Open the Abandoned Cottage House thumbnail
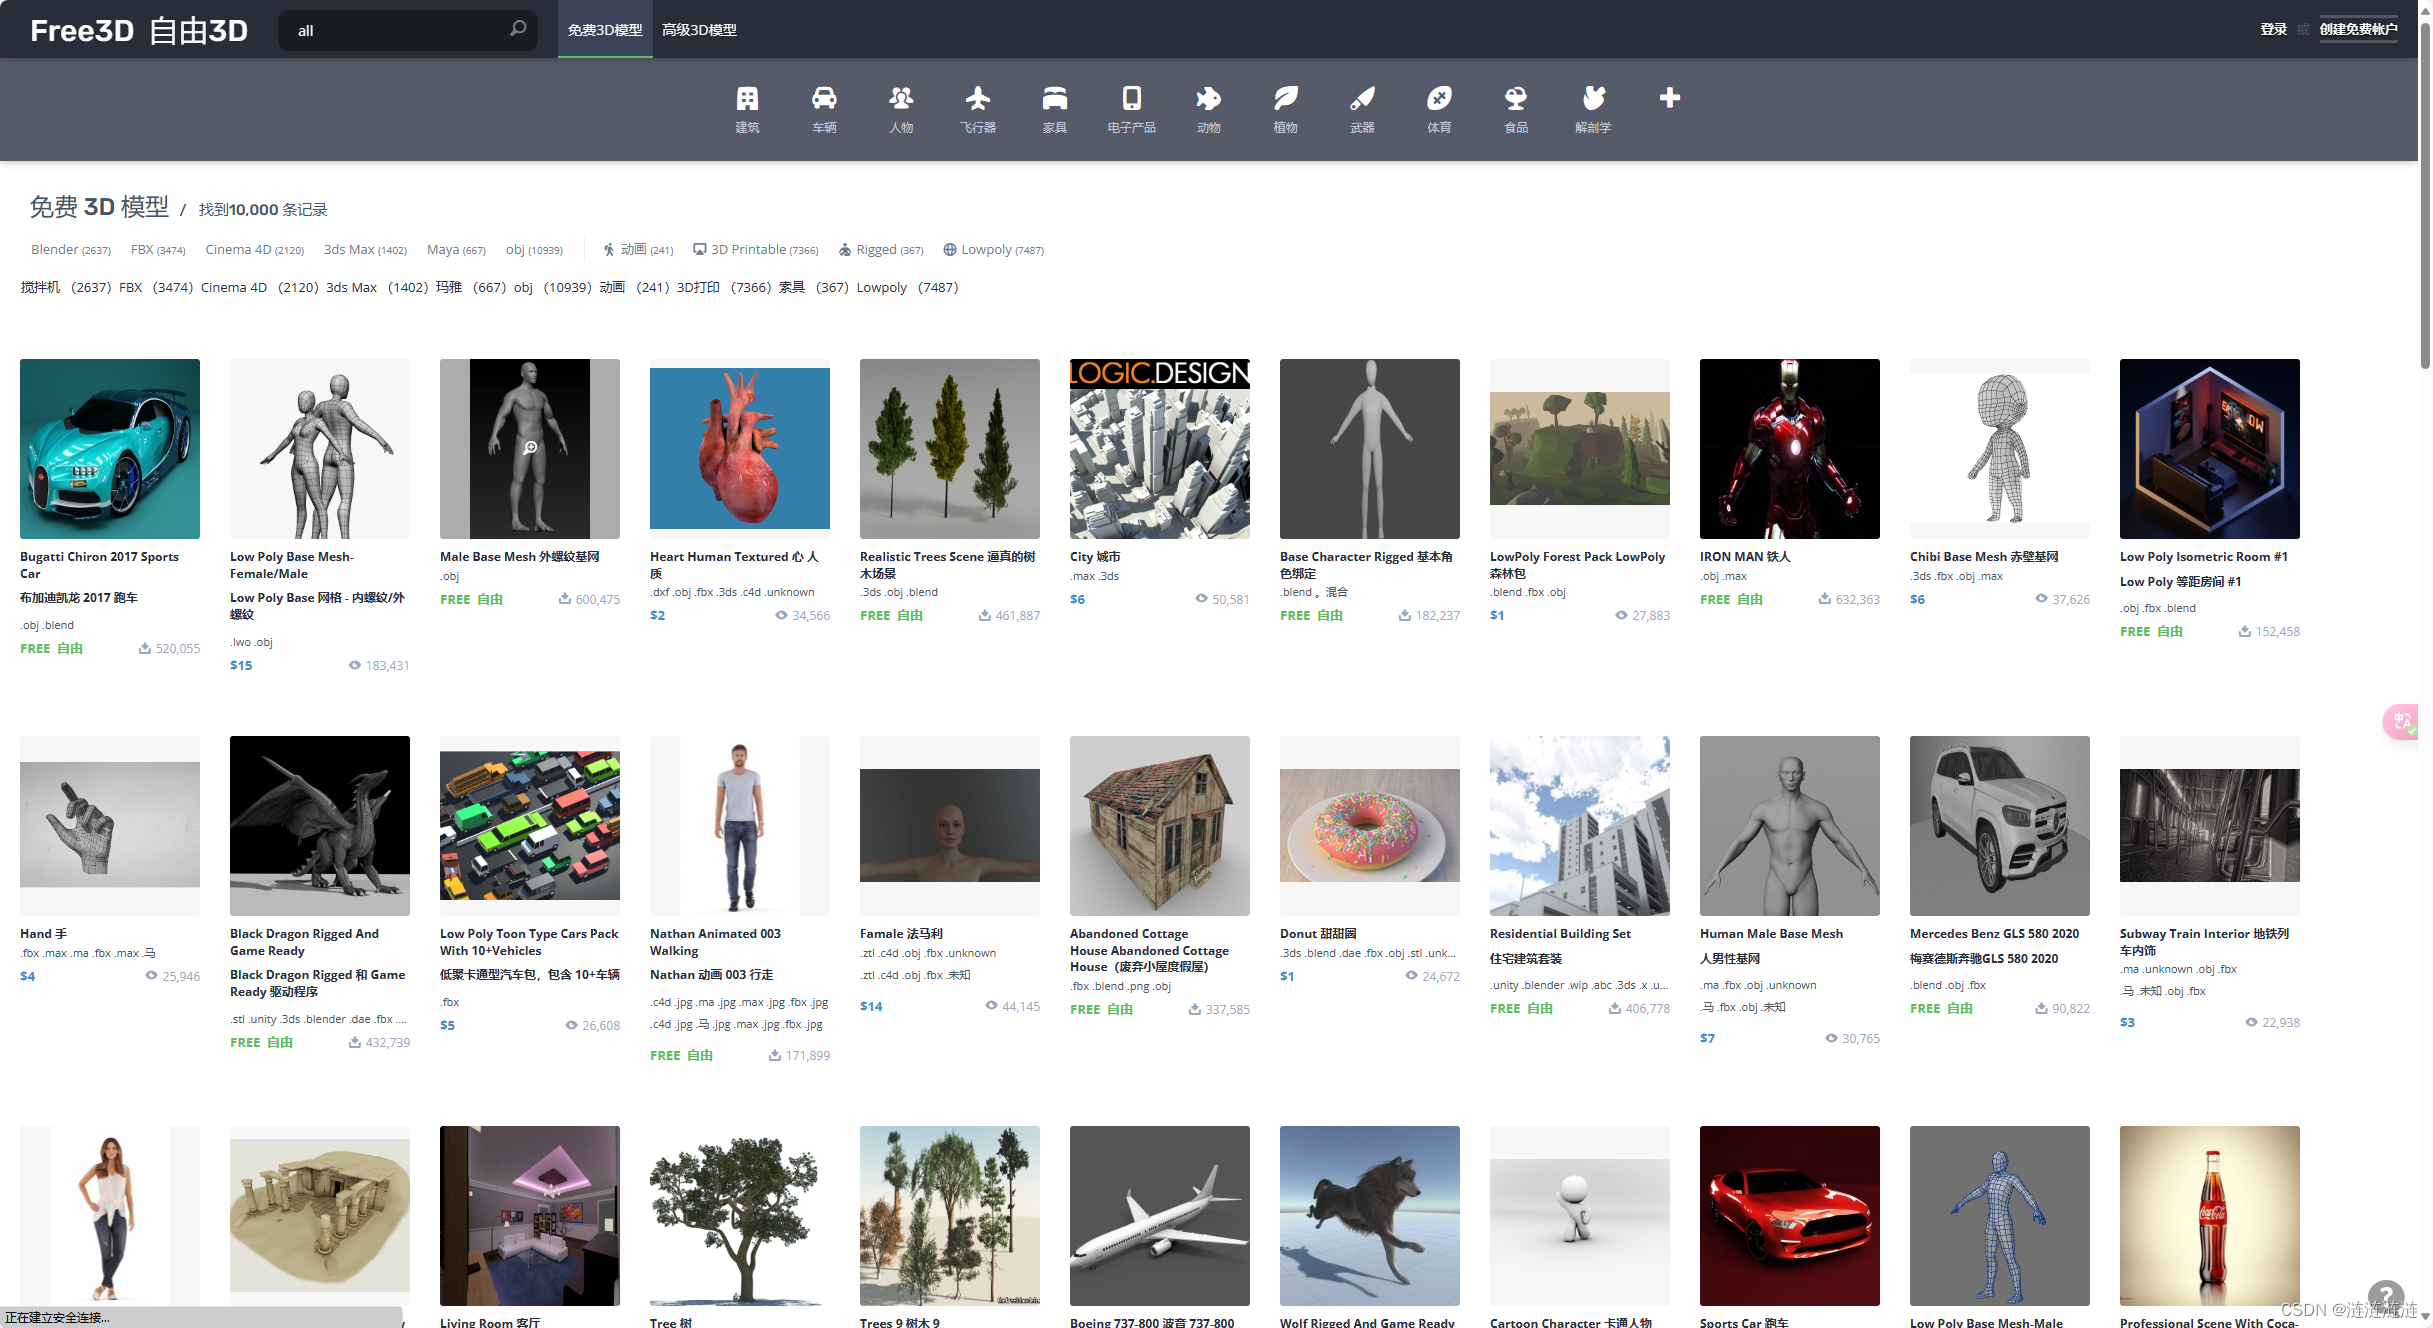The width and height of the screenshot is (2433, 1328). click(x=1160, y=826)
